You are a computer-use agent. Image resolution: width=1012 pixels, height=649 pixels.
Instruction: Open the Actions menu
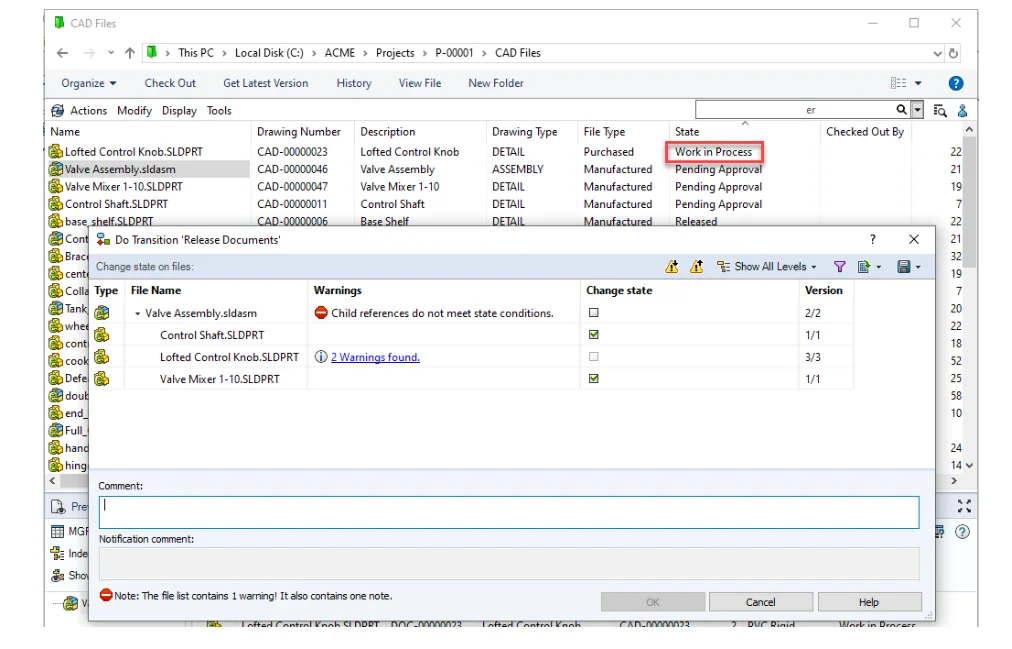coord(88,111)
